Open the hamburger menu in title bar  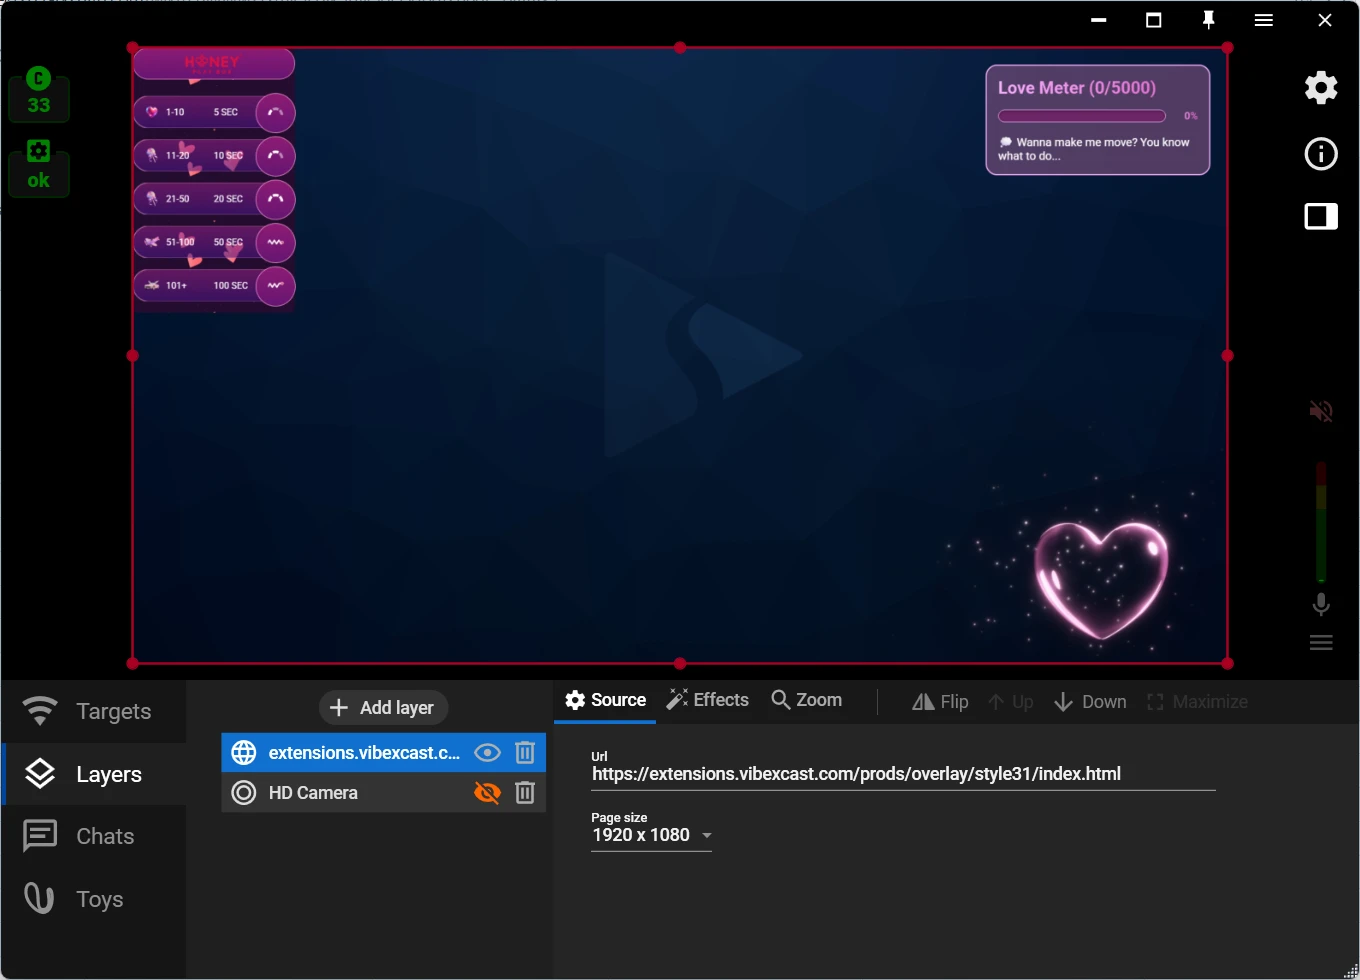click(1264, 20)
